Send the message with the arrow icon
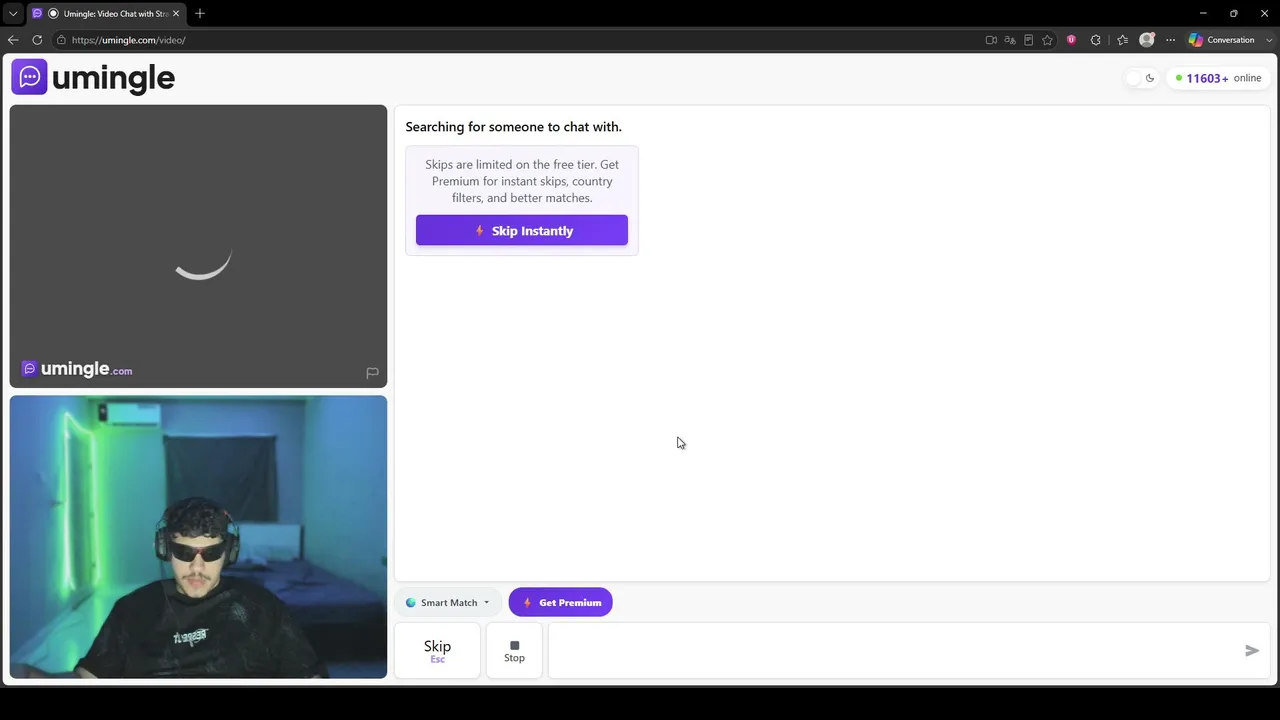This screenshot has width=1280, height=720. [x=1251, y=650]
